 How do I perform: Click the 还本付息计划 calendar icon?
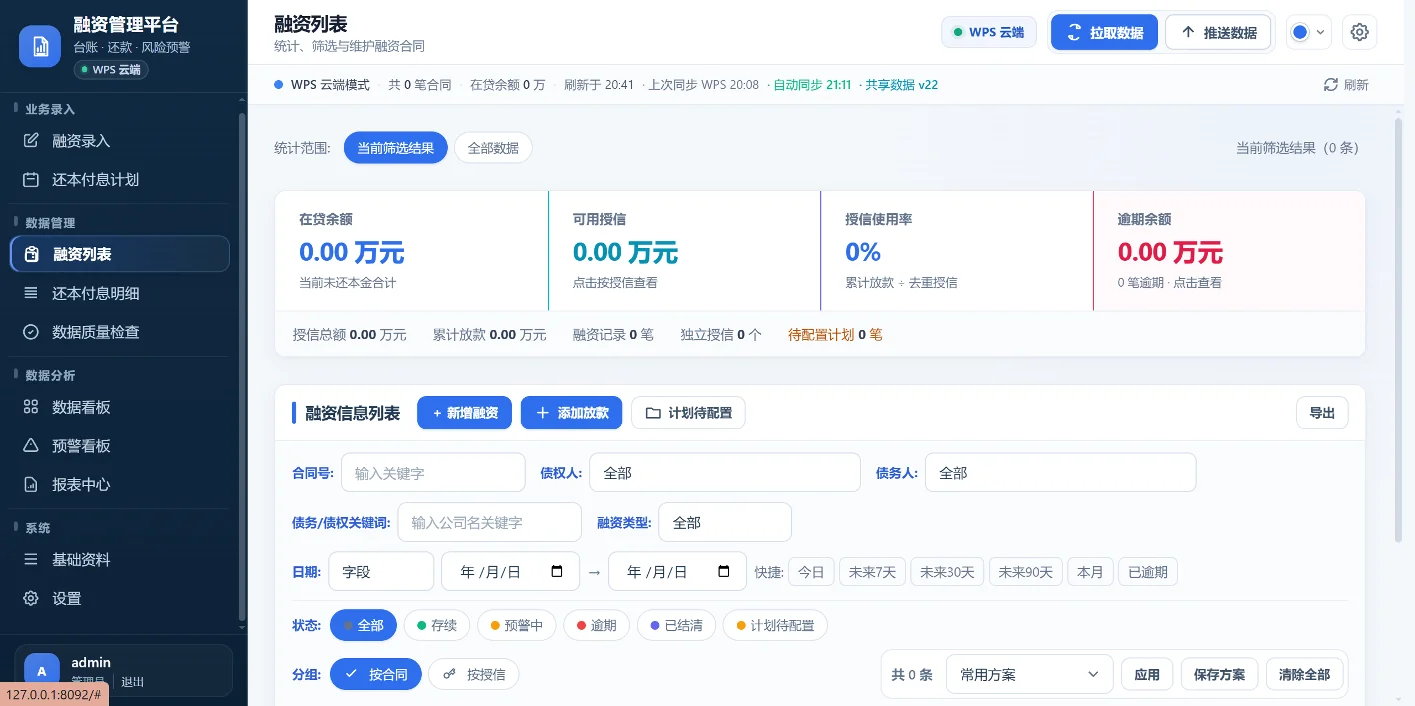click(31, 180)
